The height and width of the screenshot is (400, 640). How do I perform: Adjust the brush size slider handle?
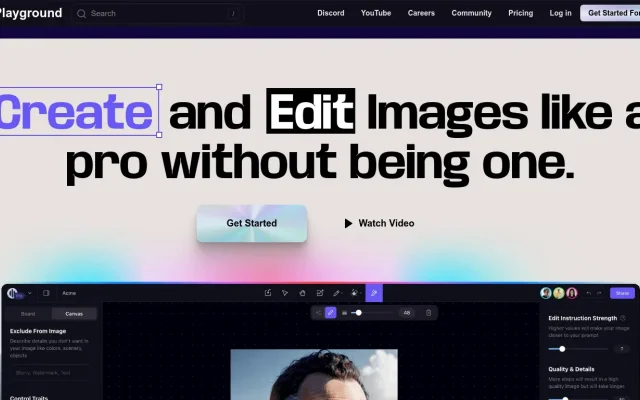click(x=358, y=313)
